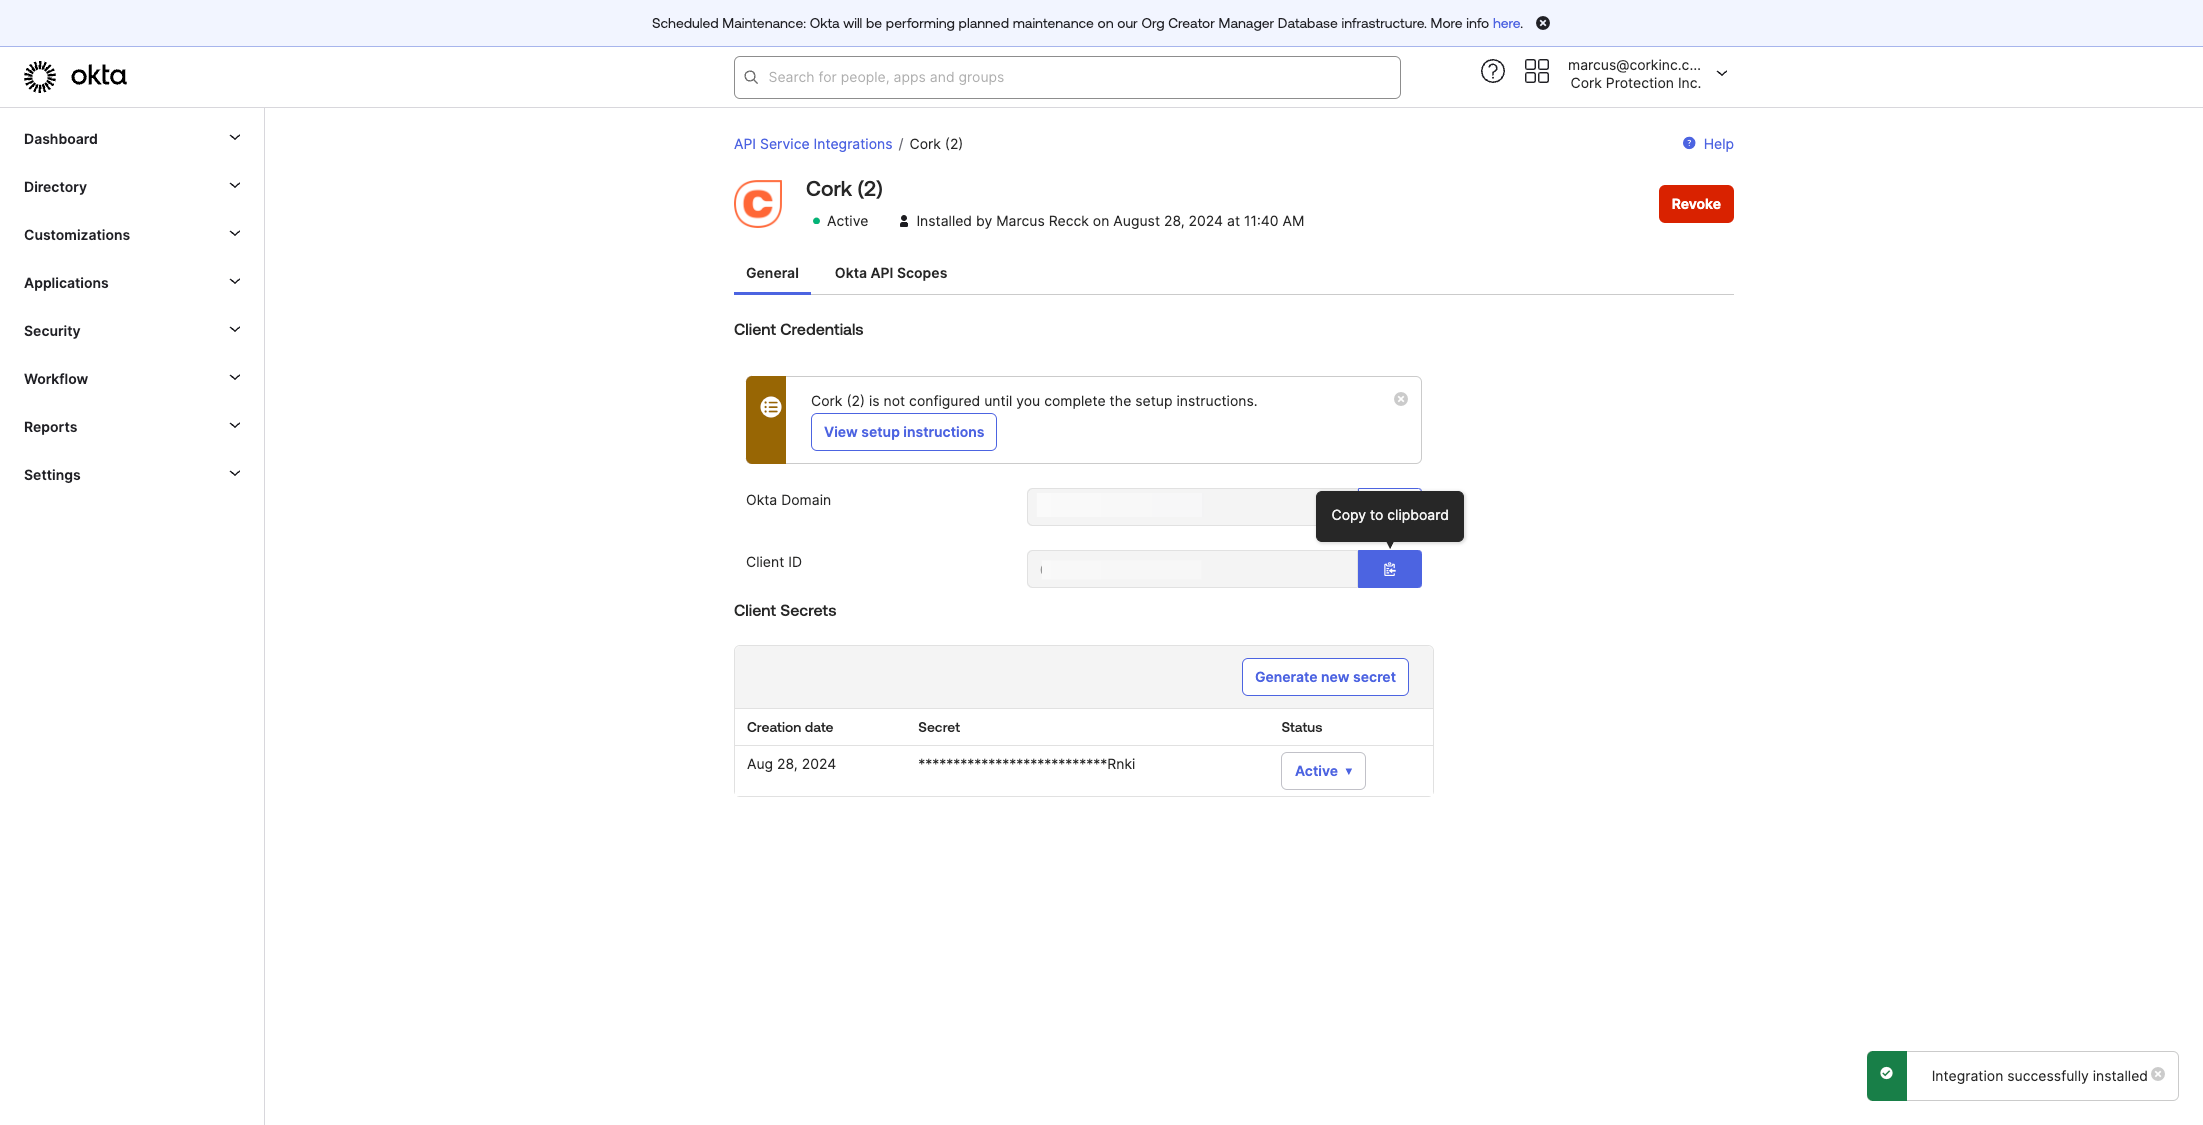Click the Creation date column header

(x=789, y=727)
